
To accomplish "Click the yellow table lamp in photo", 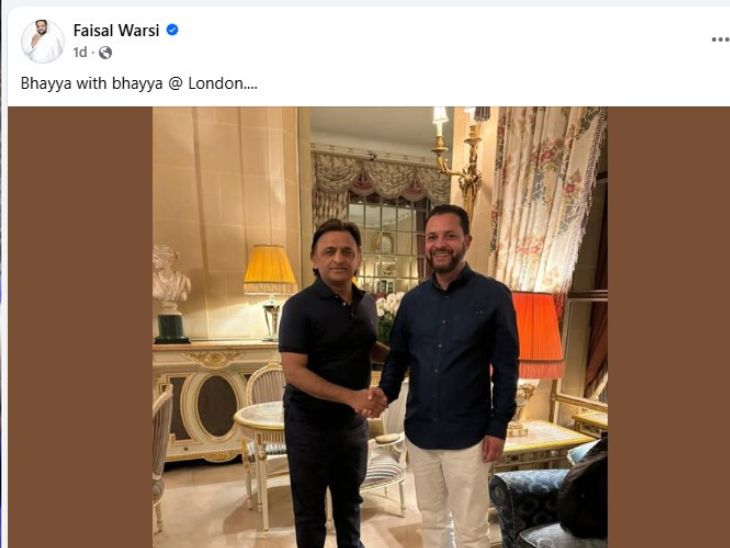I will coord(270,272).
